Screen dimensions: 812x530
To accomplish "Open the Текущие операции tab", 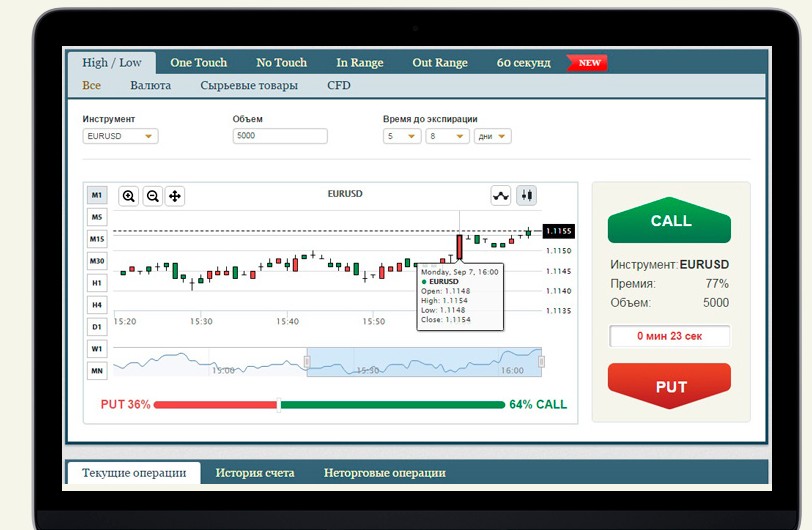I will point(134,473).
